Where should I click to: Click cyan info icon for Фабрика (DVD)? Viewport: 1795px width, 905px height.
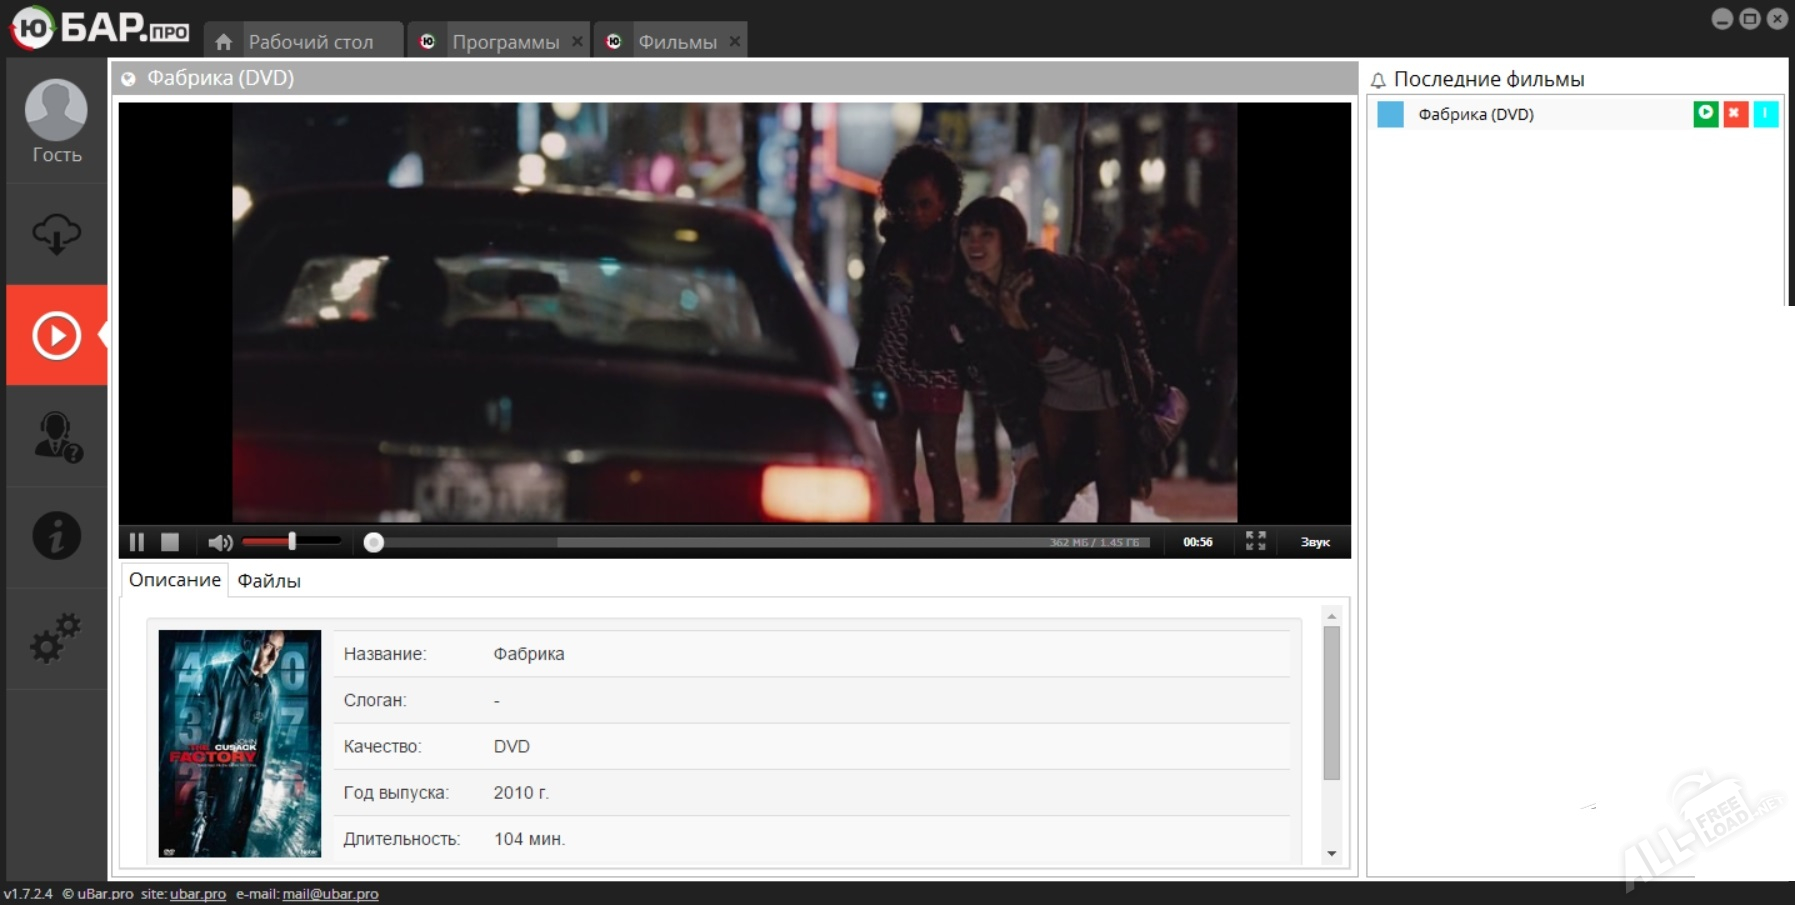click(1766, 114)
